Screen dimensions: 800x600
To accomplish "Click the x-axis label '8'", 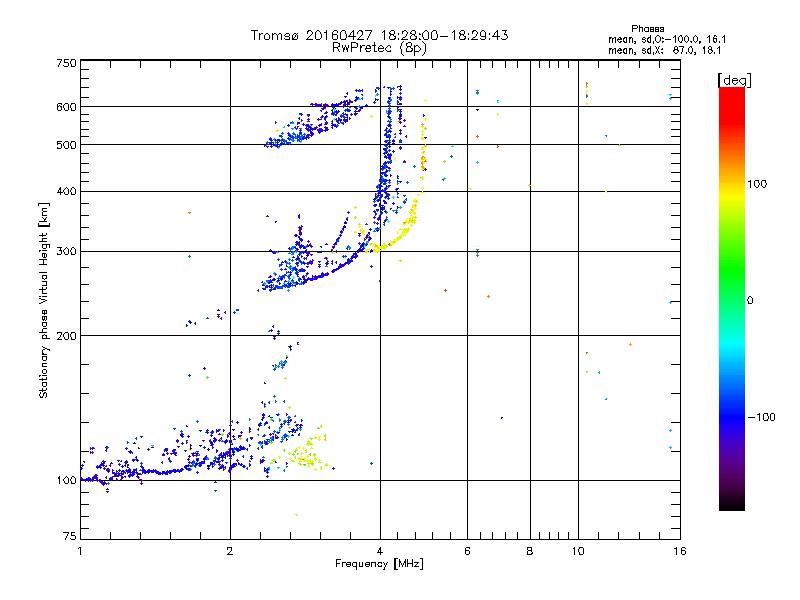I will tap(530, 551).
